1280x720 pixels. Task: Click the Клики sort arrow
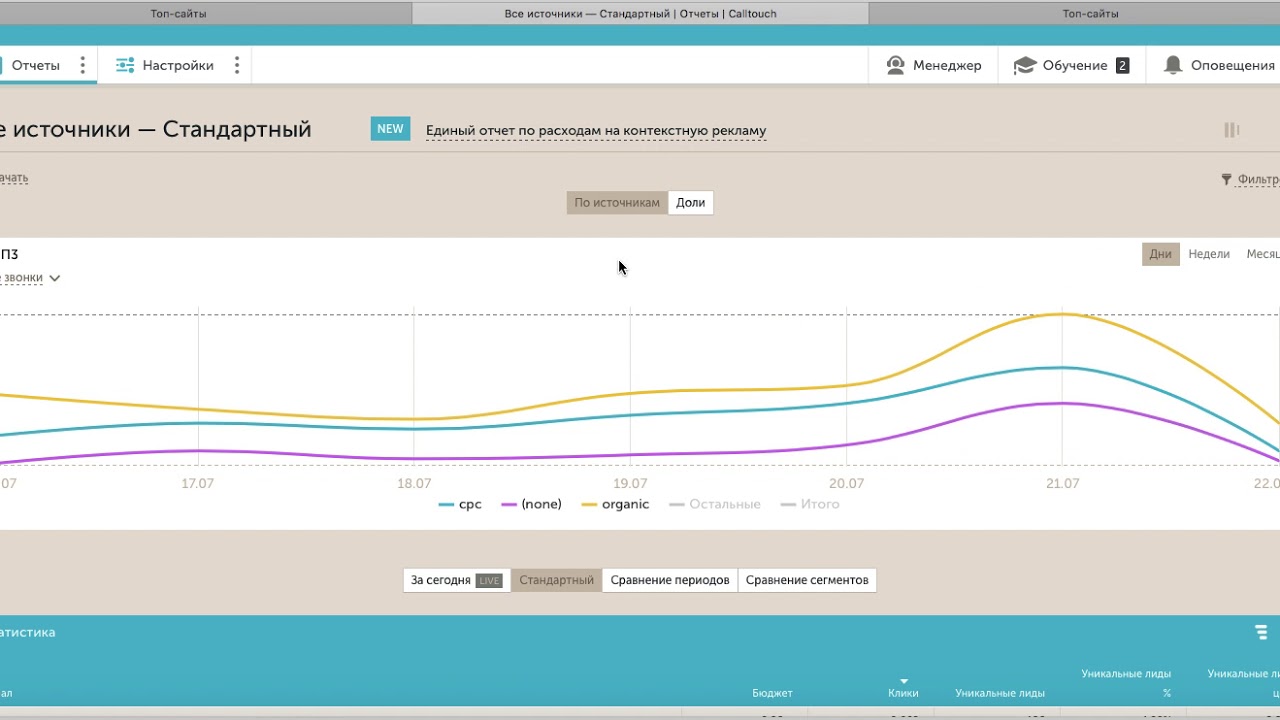point(904,682)
